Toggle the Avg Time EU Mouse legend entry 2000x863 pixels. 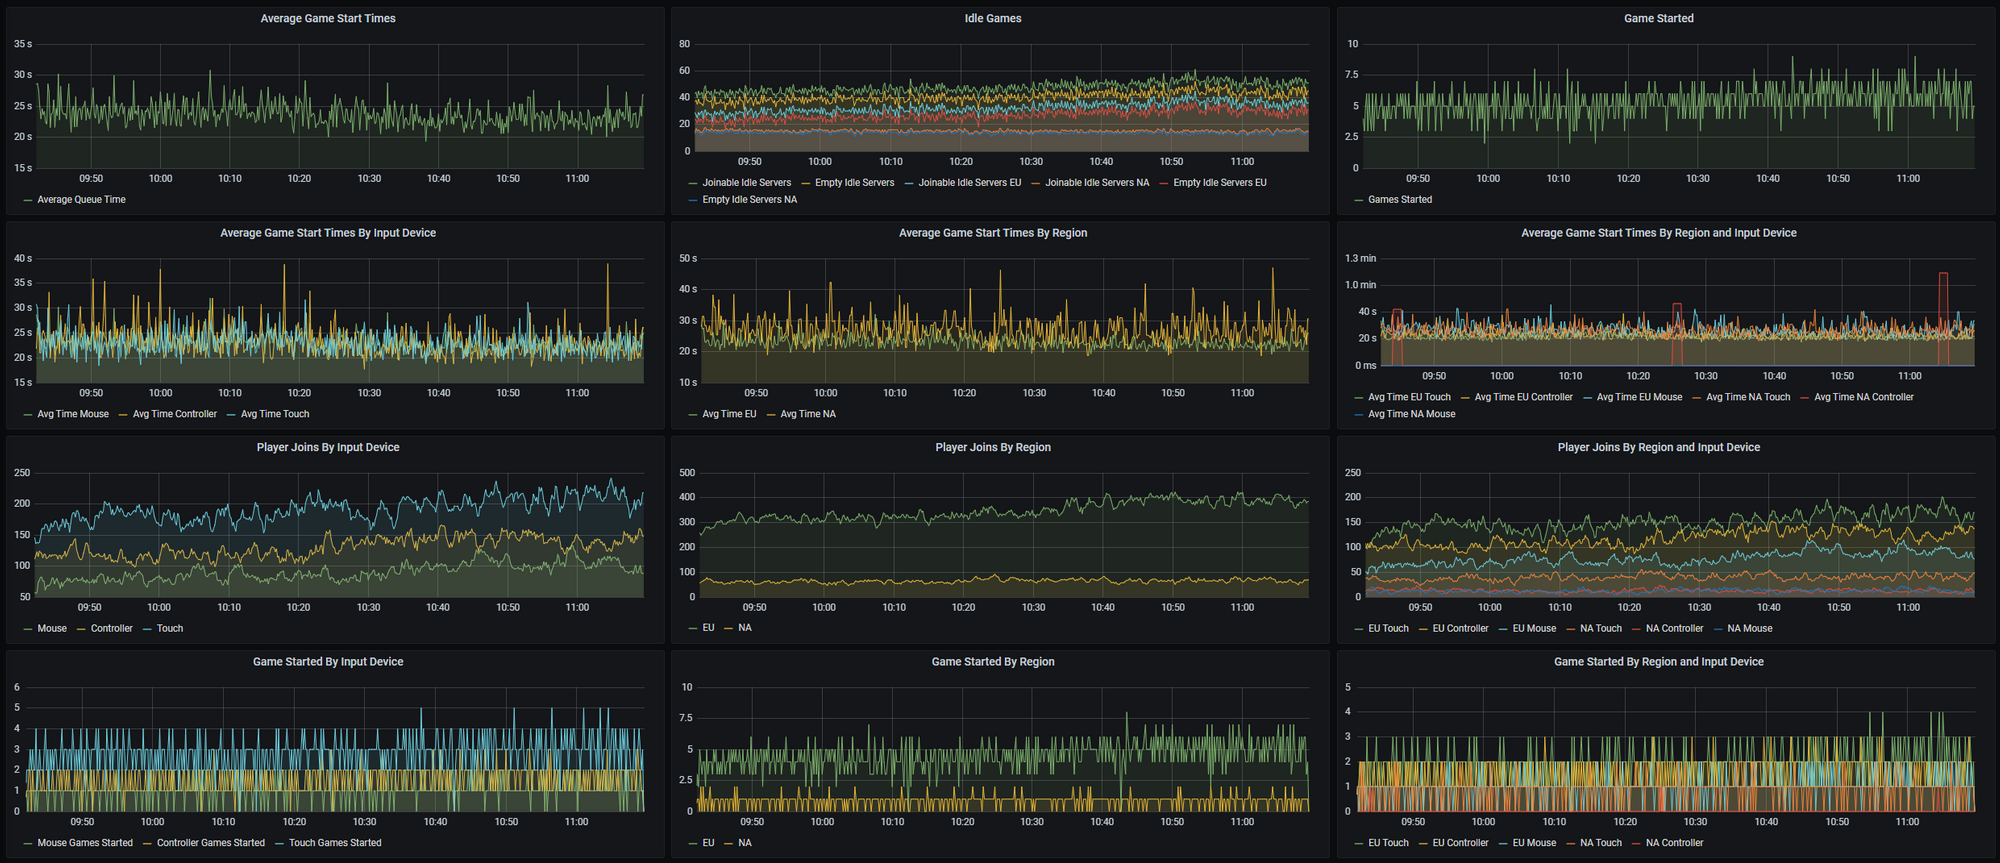[x=1639, y=397]
